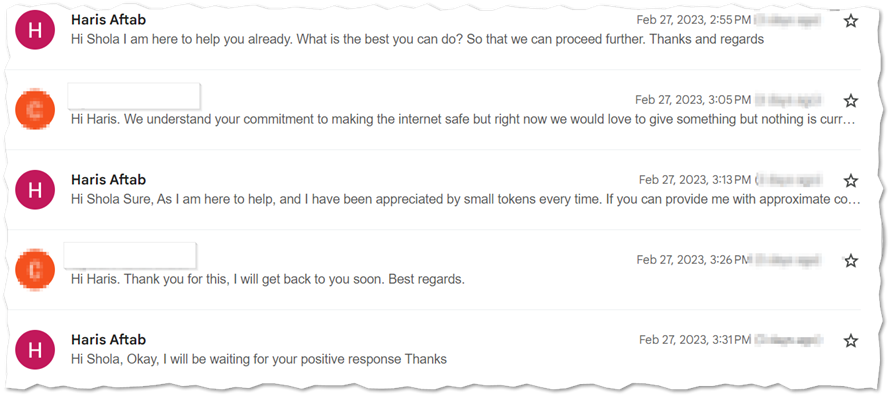The image size is (890, 396).
Task: Expand message starting 'We understand your commitment'
Action: pyautogui.click(x=463, y=120)
